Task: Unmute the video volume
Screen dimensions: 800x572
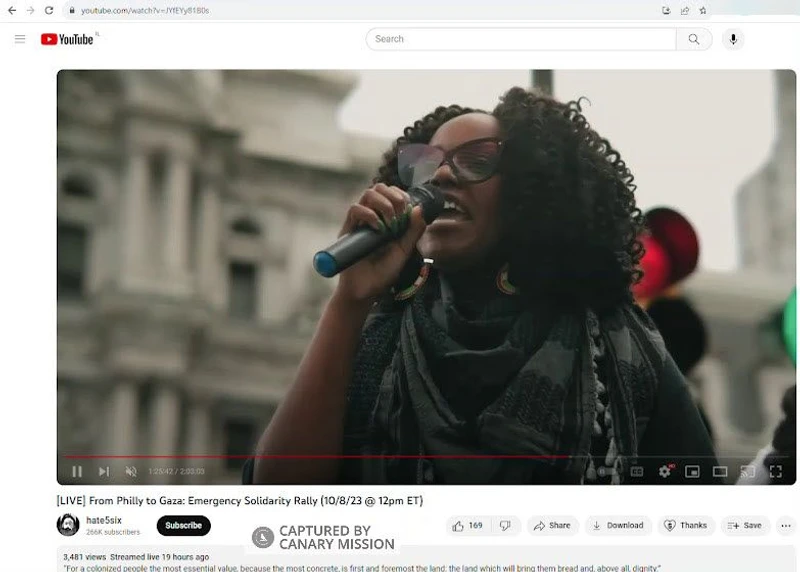Action: pyautogui.click(x=131, y=471)
